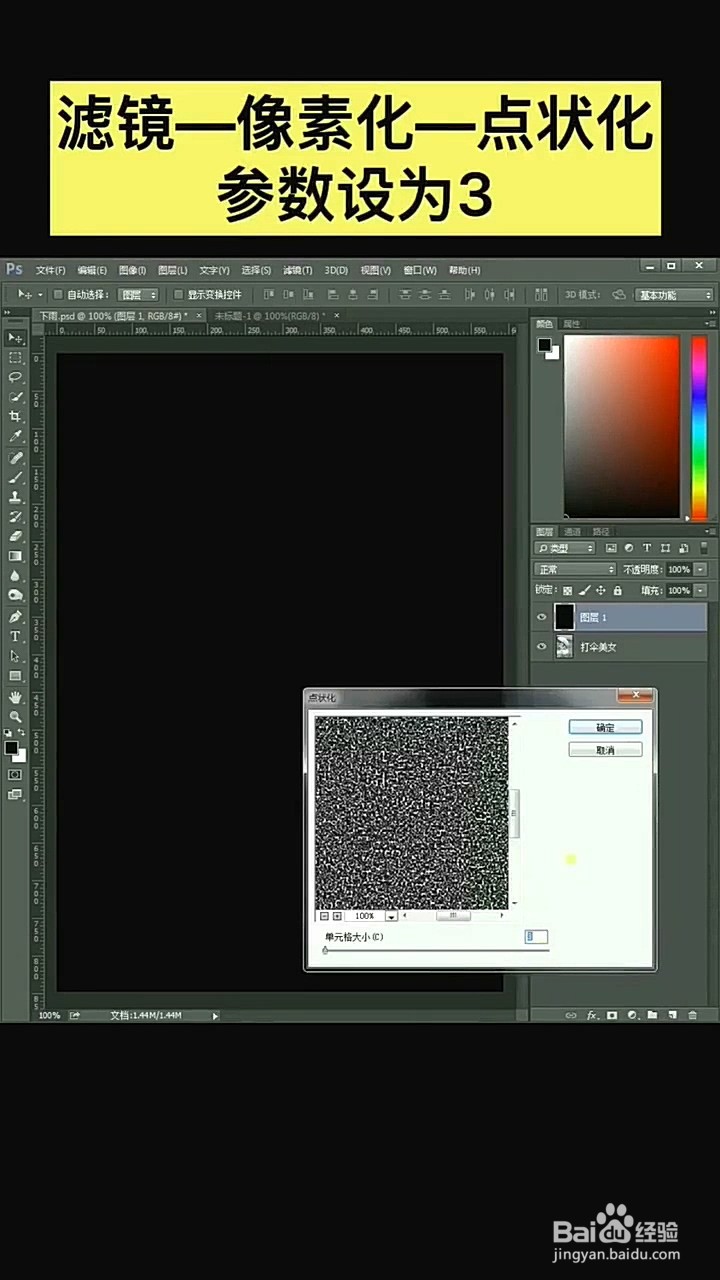Select the Eyedropper tool

click(x=15, y=437)
